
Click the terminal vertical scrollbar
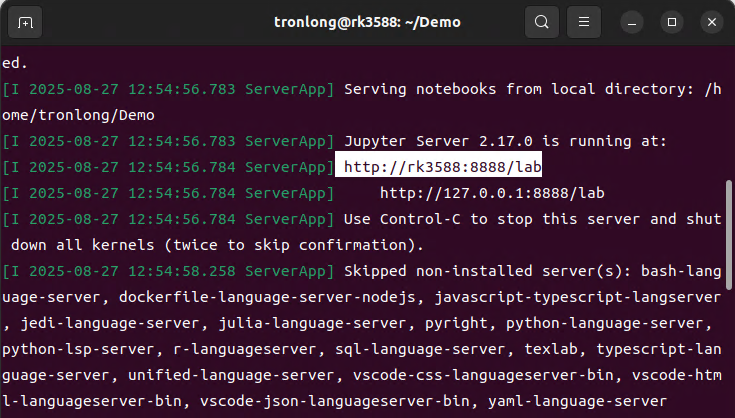click(x=728, y=235)
